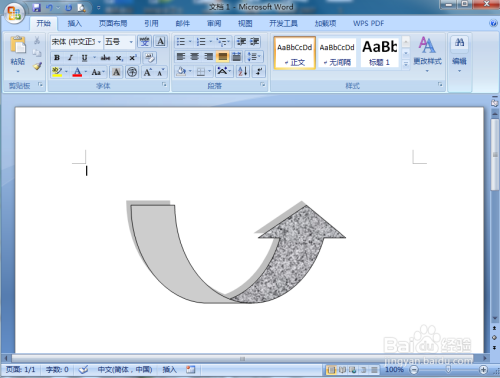Toggle italic formatting
Image resolution: width=500 pixels, height=378 pixels.
point(70,58)
